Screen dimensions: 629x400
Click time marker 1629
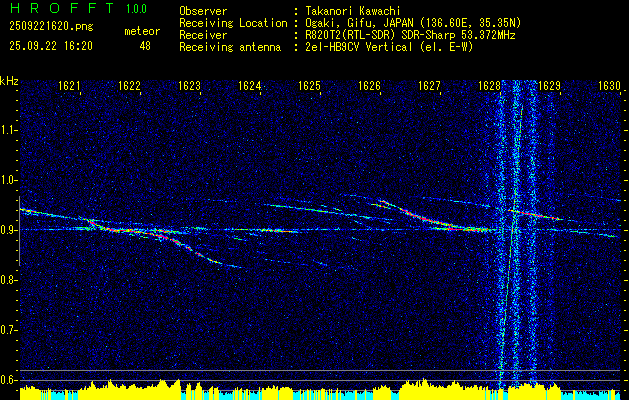[550, 86]
